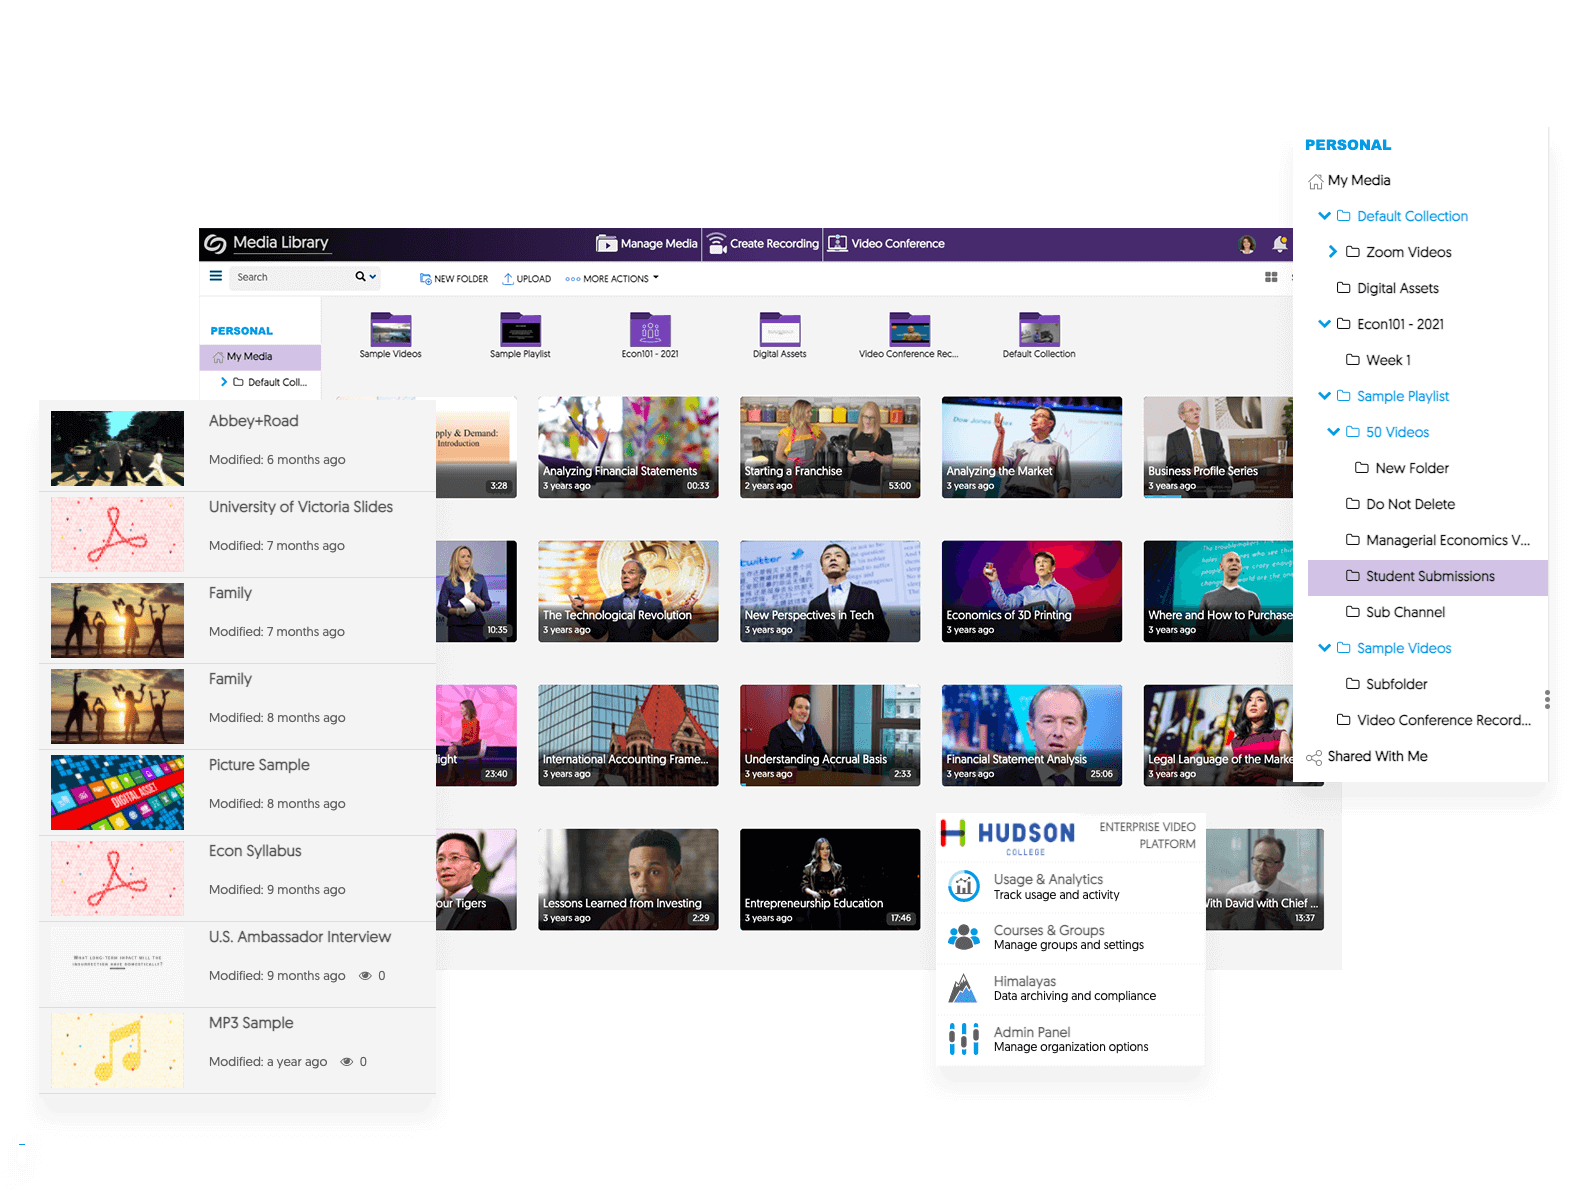Open Economics of 3D Printing video thumbnail
The image size is (1569, 1194).
1032,591
